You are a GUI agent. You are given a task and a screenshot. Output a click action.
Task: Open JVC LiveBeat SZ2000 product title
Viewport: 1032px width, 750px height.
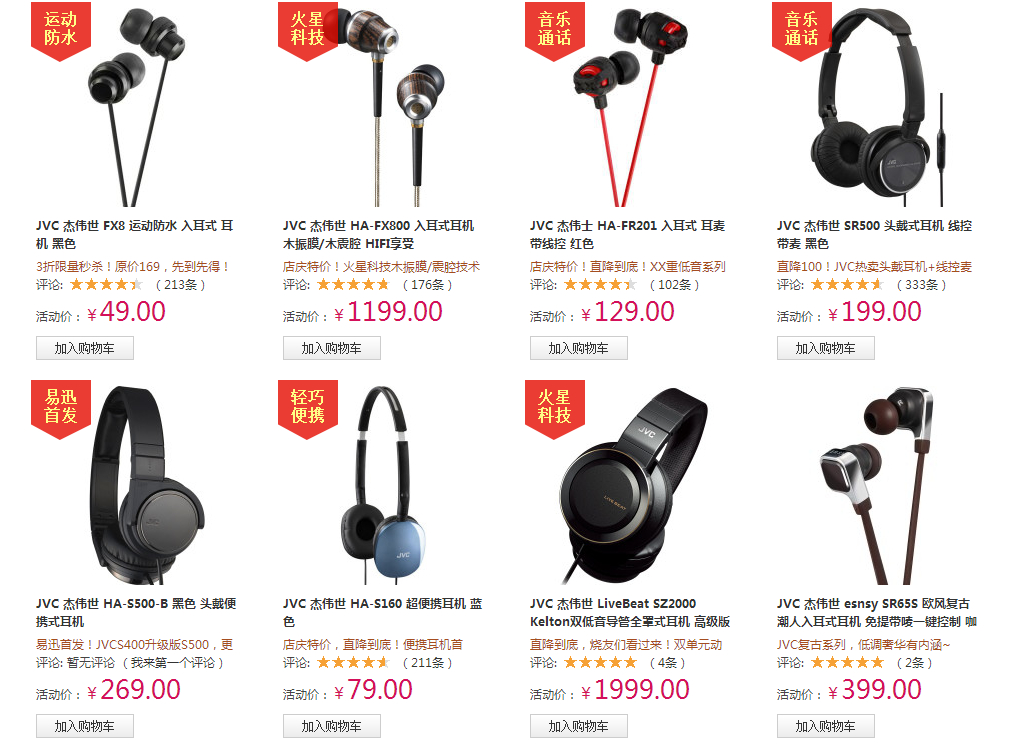tap(630, 612)
